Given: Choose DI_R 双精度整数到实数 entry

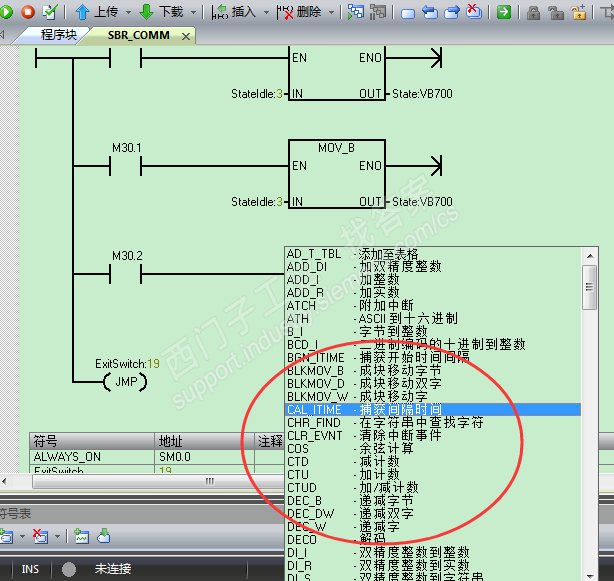Looking at the screenshot, I should [433, 565].
